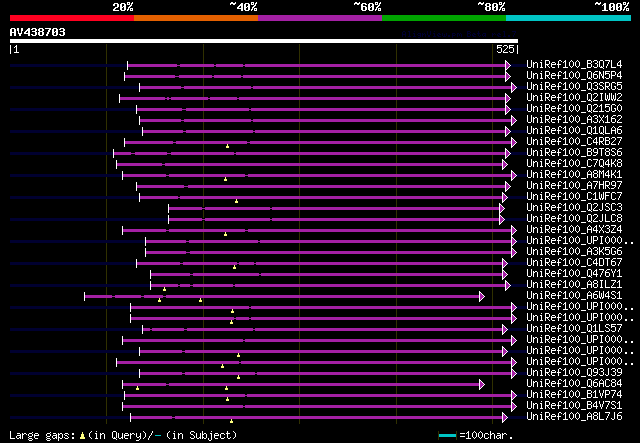
Task: Click the arrowhead ending the Q6AC84 alignment
Action: pyautogui.click(x=482, y=385)
